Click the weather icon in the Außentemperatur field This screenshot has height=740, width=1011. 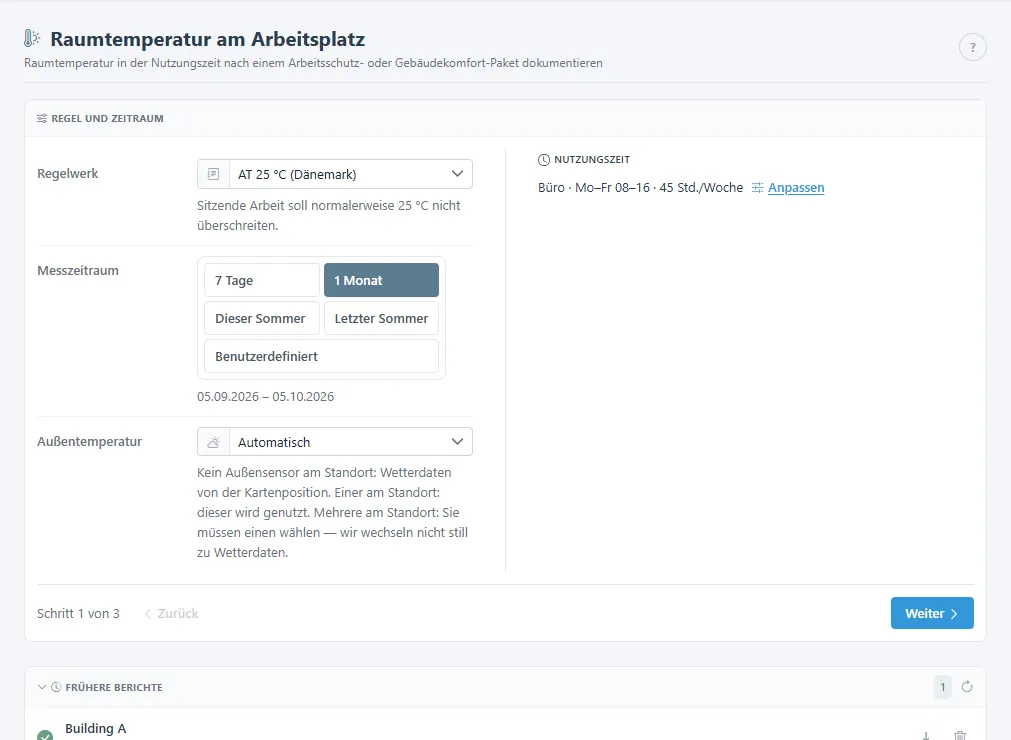213,442
